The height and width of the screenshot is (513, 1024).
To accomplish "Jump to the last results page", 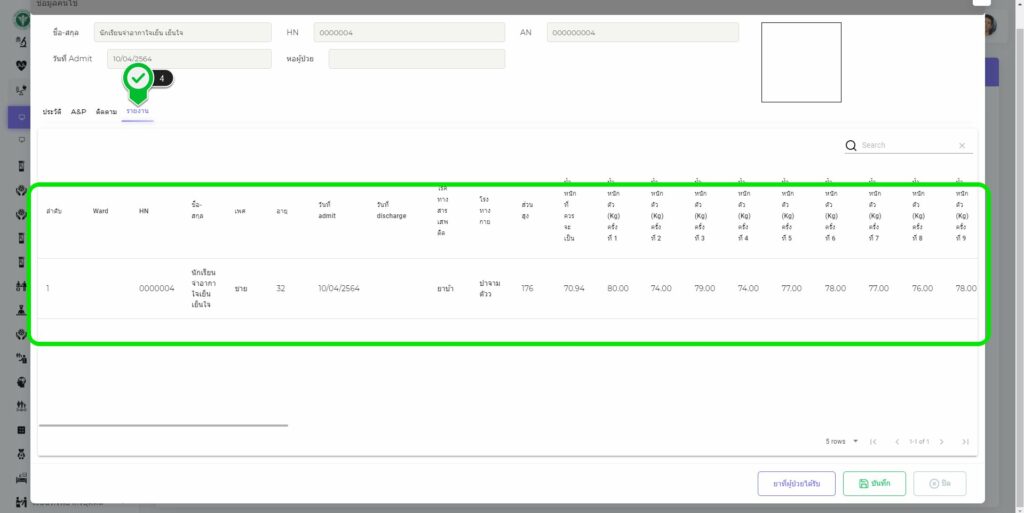I will 965,441.
